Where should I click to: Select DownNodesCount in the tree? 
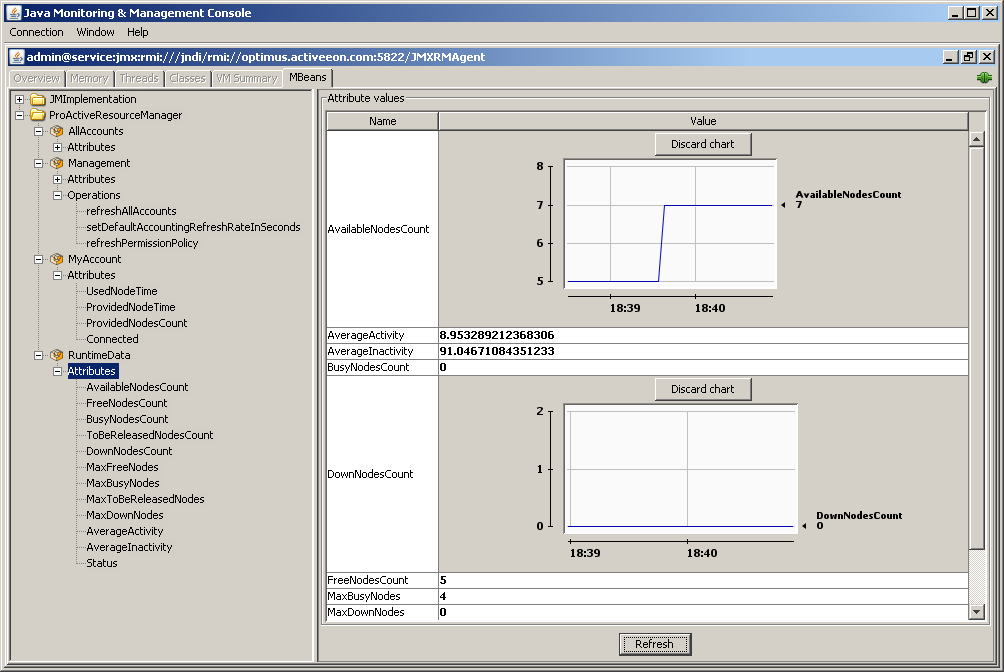pos(129,452)
